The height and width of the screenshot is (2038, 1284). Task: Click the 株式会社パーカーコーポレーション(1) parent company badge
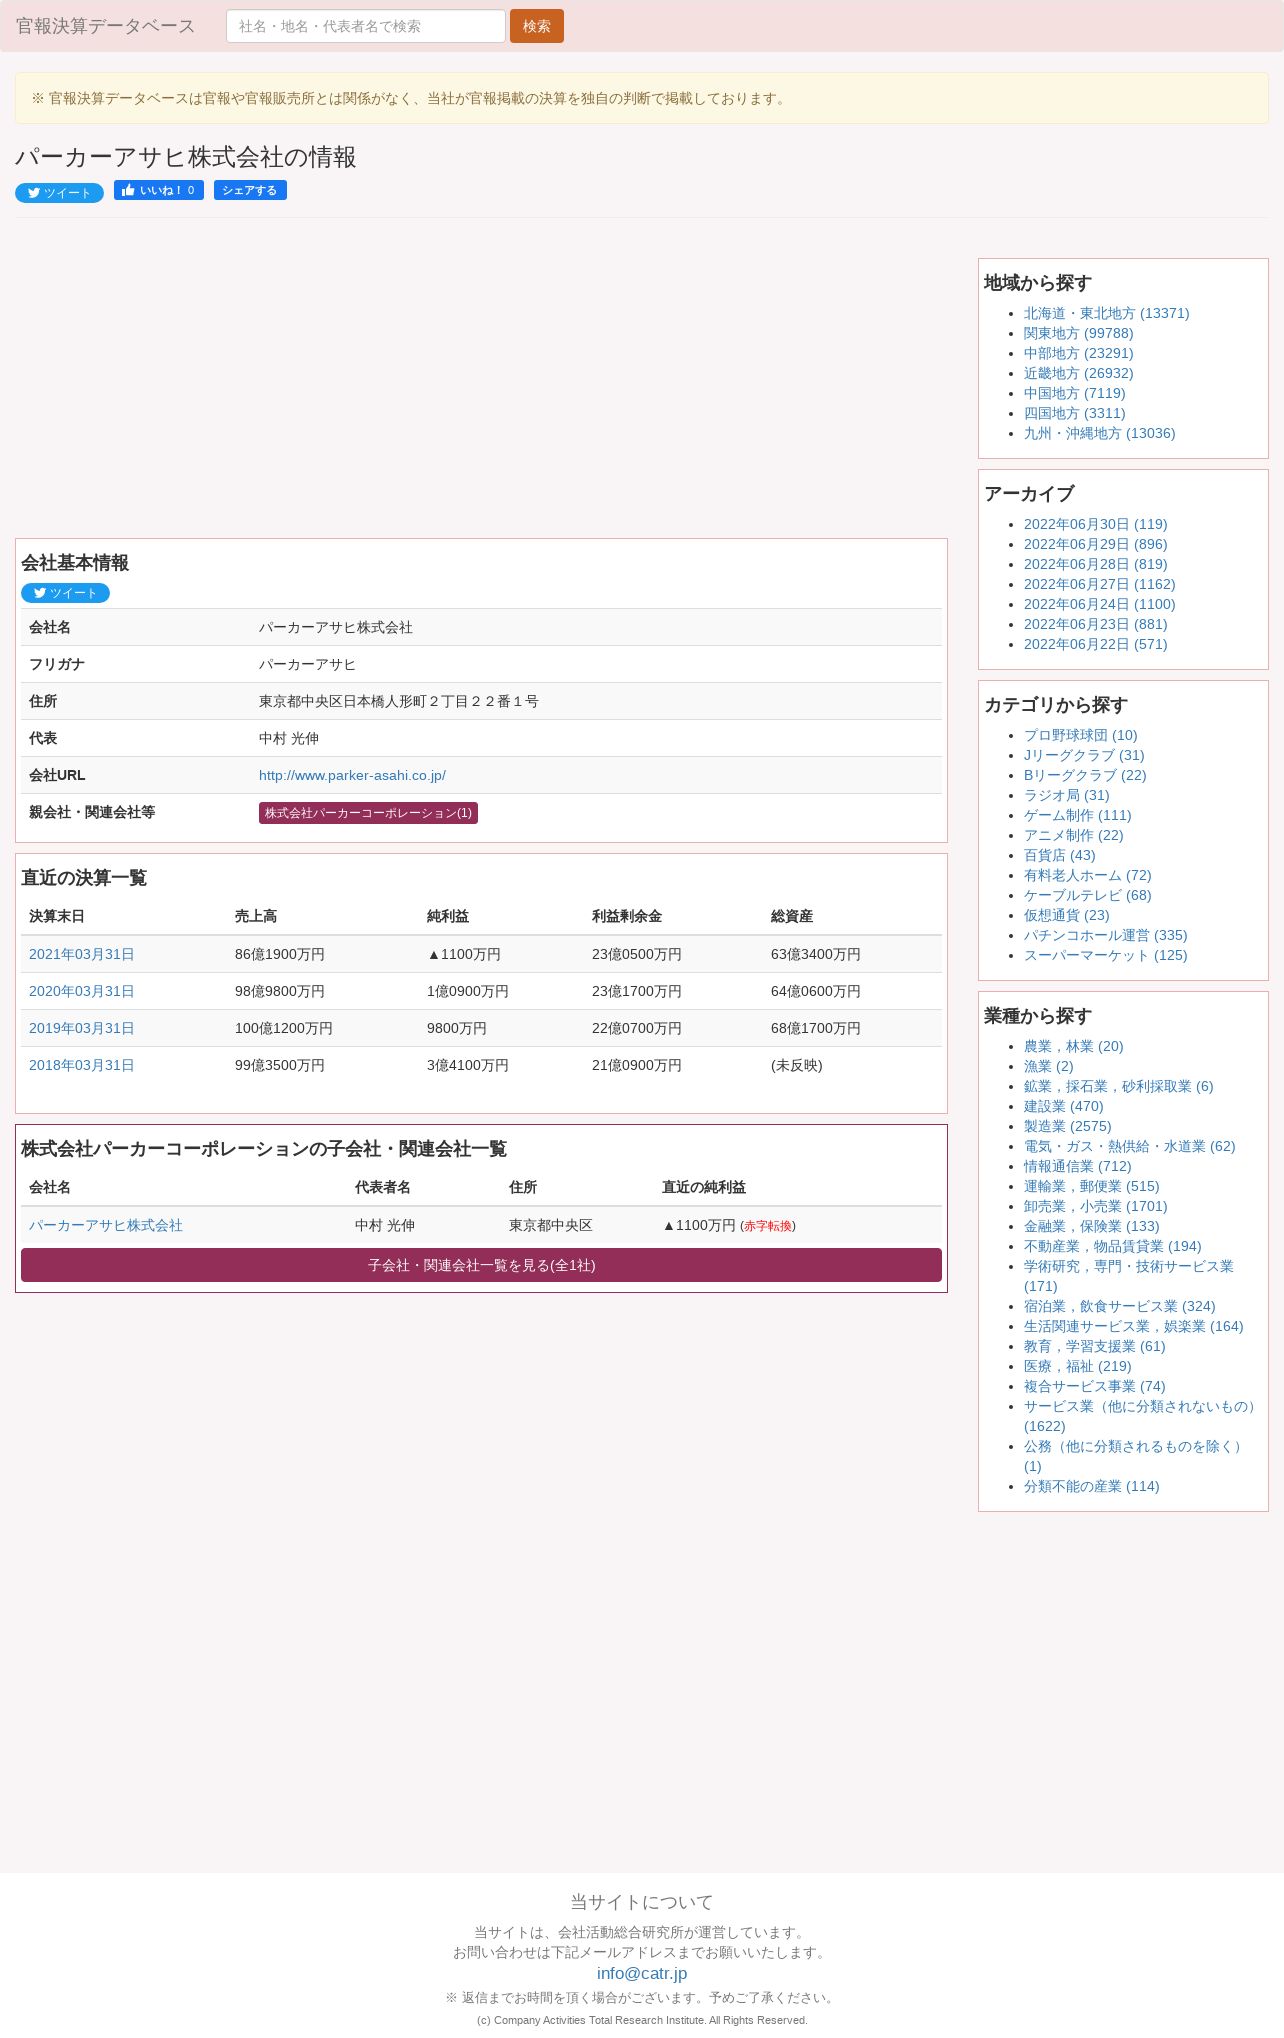click(x=368, y=813)
